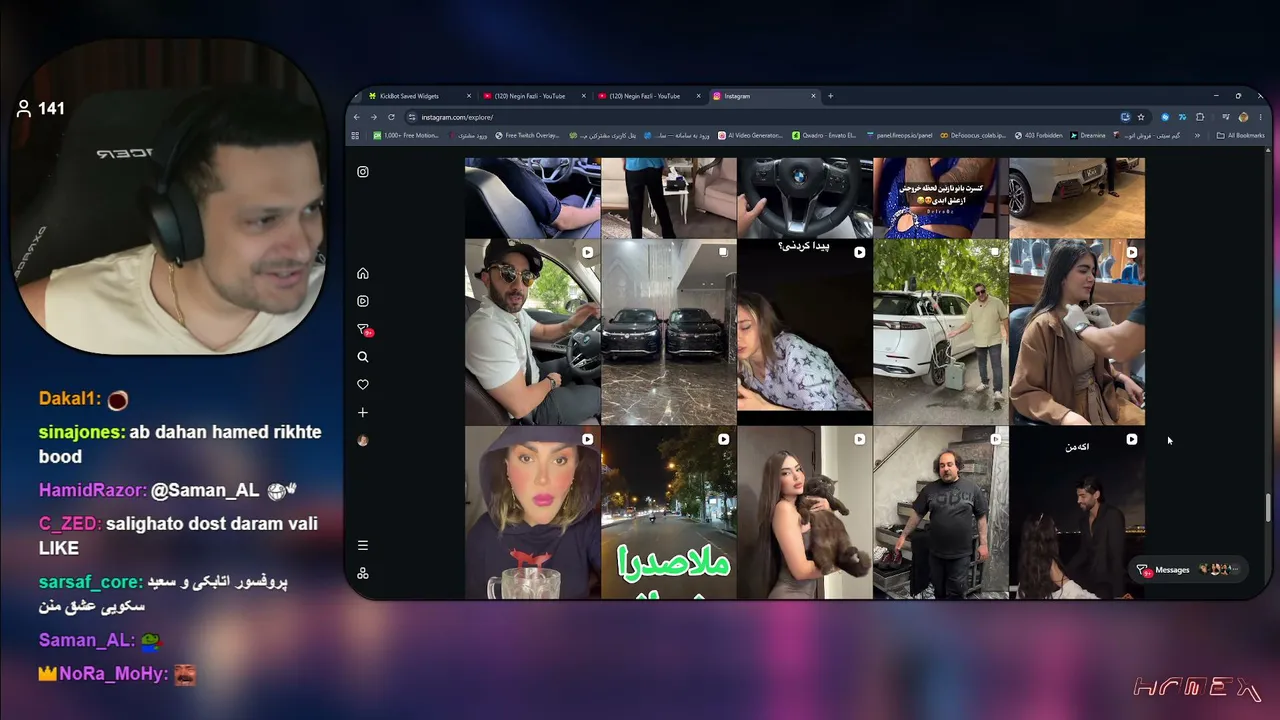Screen dimensions: 1280x720
Task: Open the panel.fireops.io/panel bookmark
Action: [900, 135]
